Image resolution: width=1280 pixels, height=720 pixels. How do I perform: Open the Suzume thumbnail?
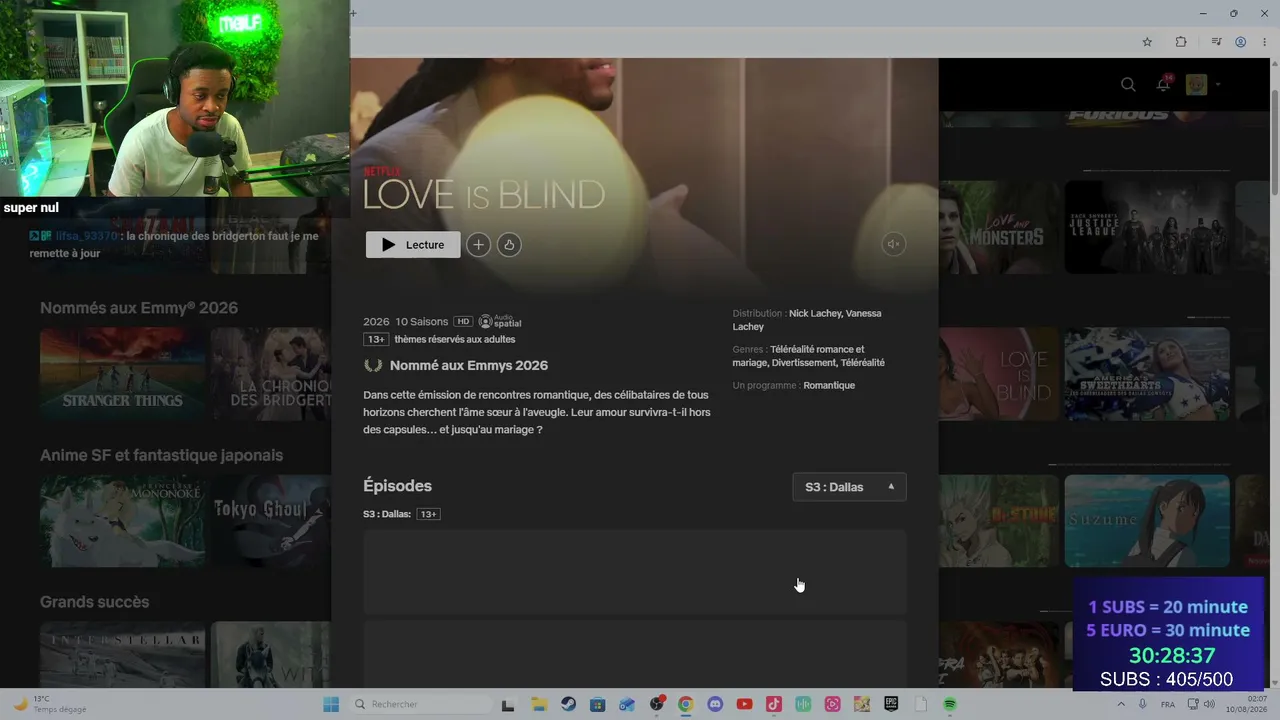click(1147, 521)
